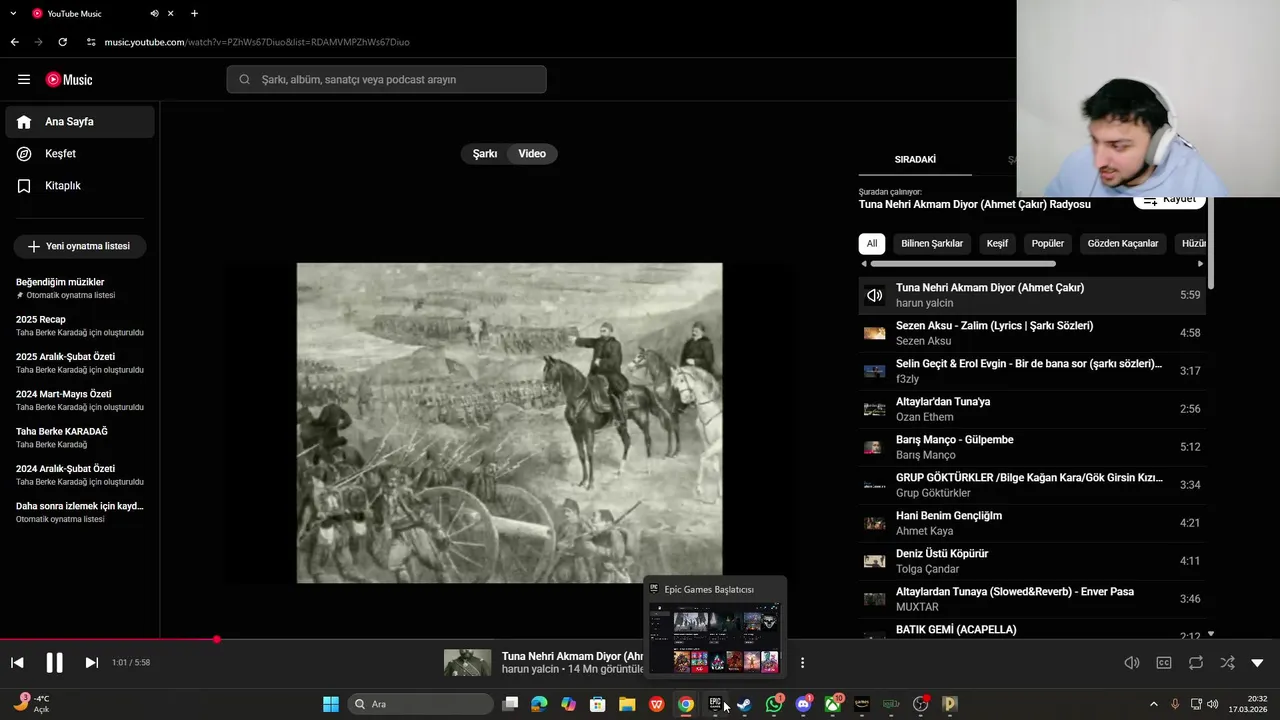1280x720 pixels.
Task: Click the now-playing thumbnail in player bar
Action: 467,663
